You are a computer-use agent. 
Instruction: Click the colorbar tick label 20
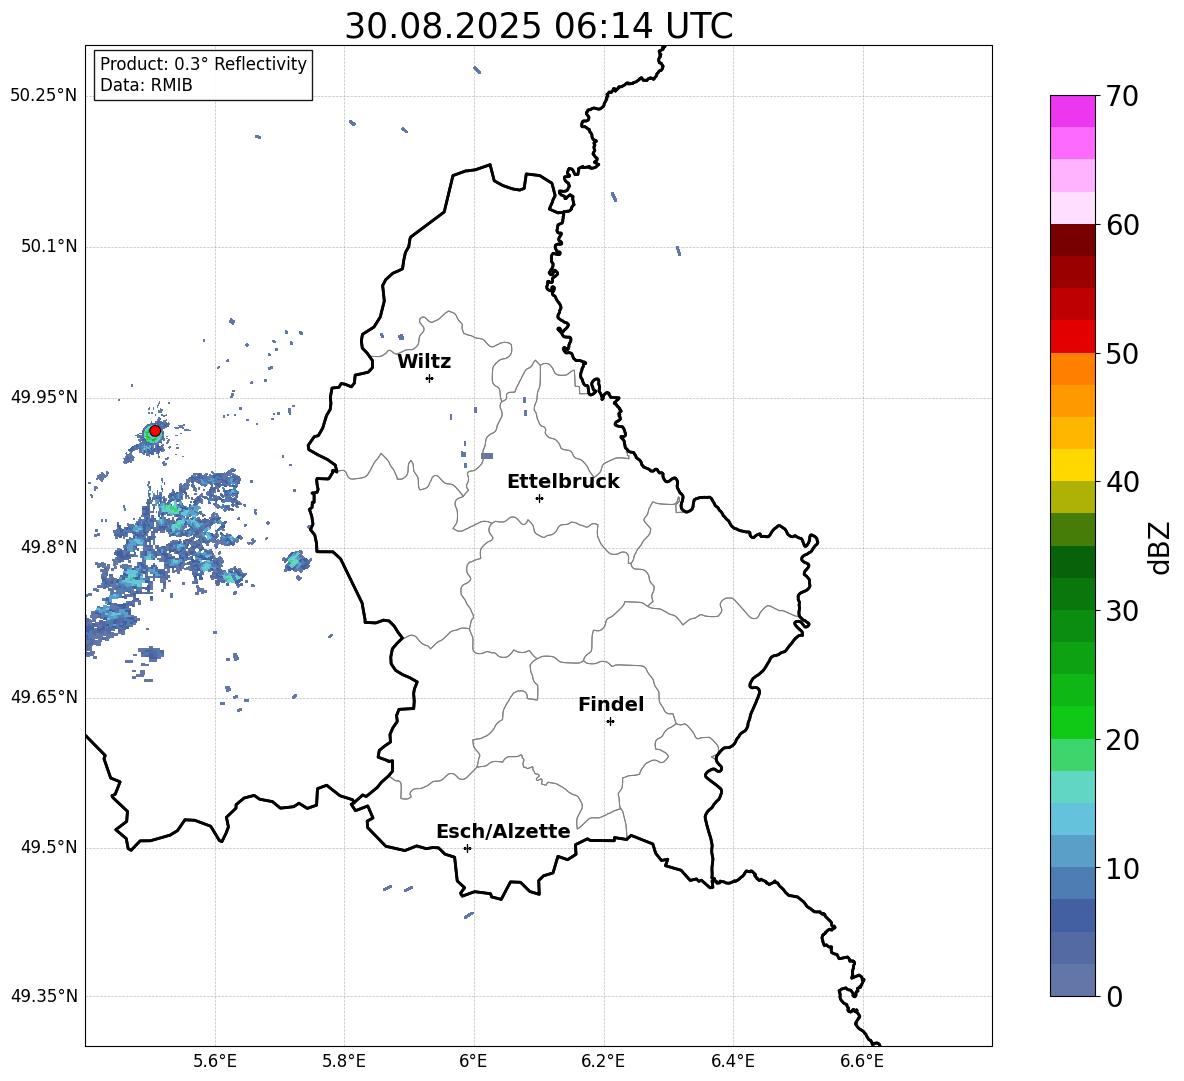[1122, 740]
